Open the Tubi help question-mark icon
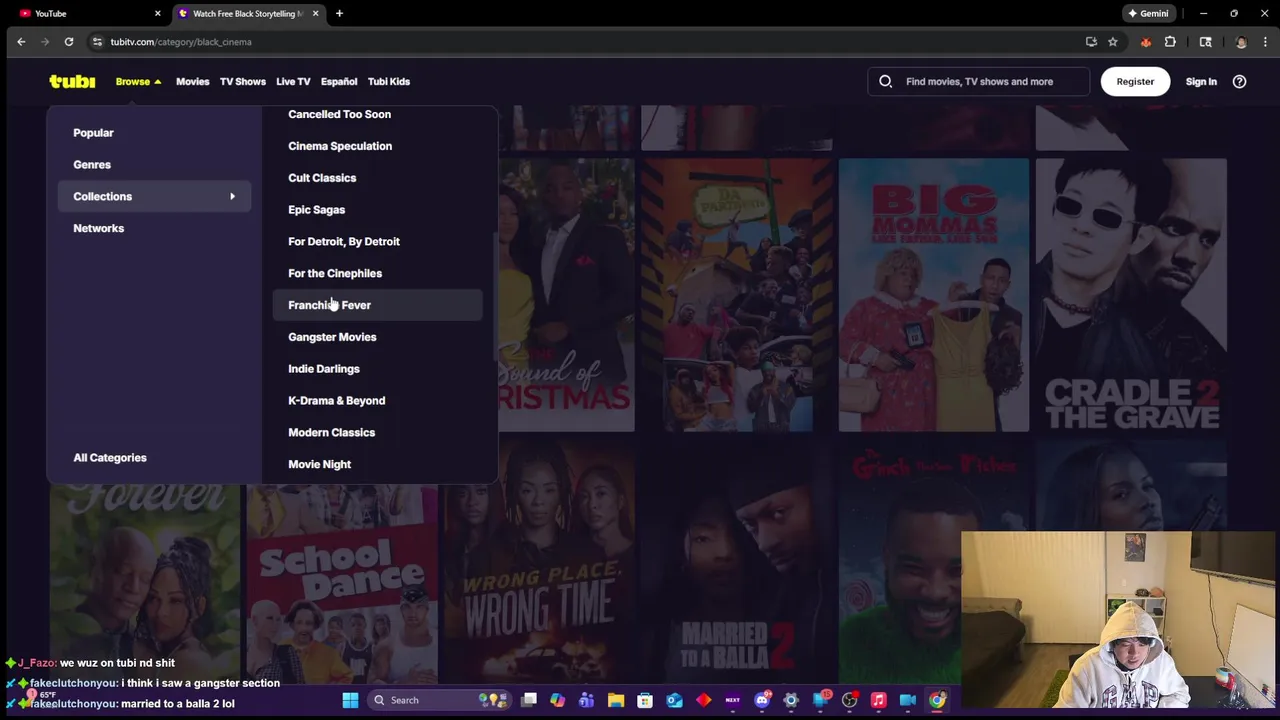This screenshot has width=1280, height=720. coord(1239,82)
